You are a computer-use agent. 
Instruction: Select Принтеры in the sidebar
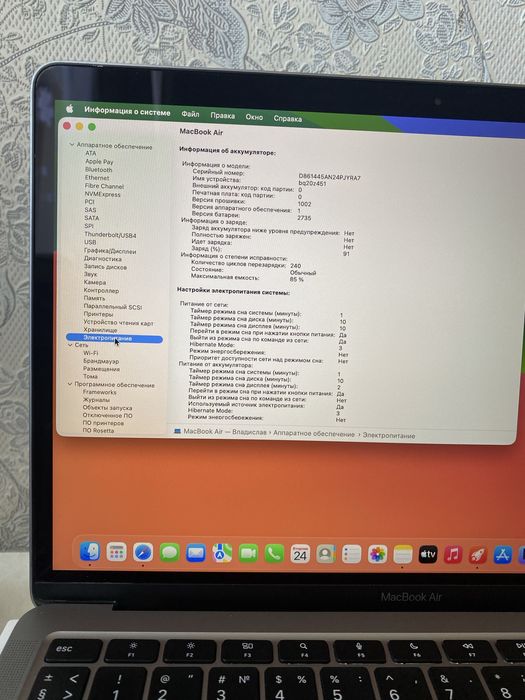point(98,314)
